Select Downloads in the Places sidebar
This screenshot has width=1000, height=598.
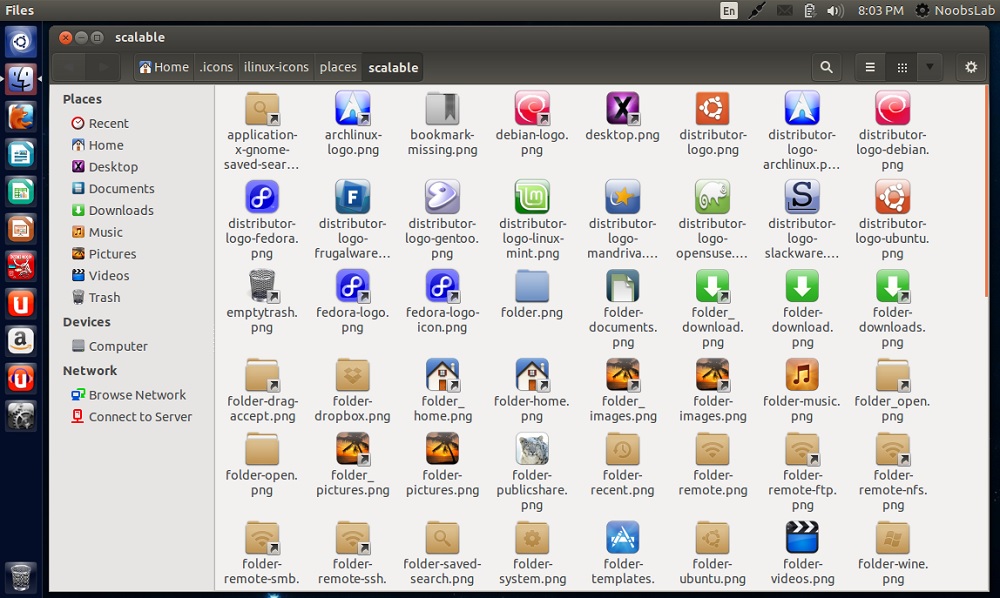tap(121, 210)
